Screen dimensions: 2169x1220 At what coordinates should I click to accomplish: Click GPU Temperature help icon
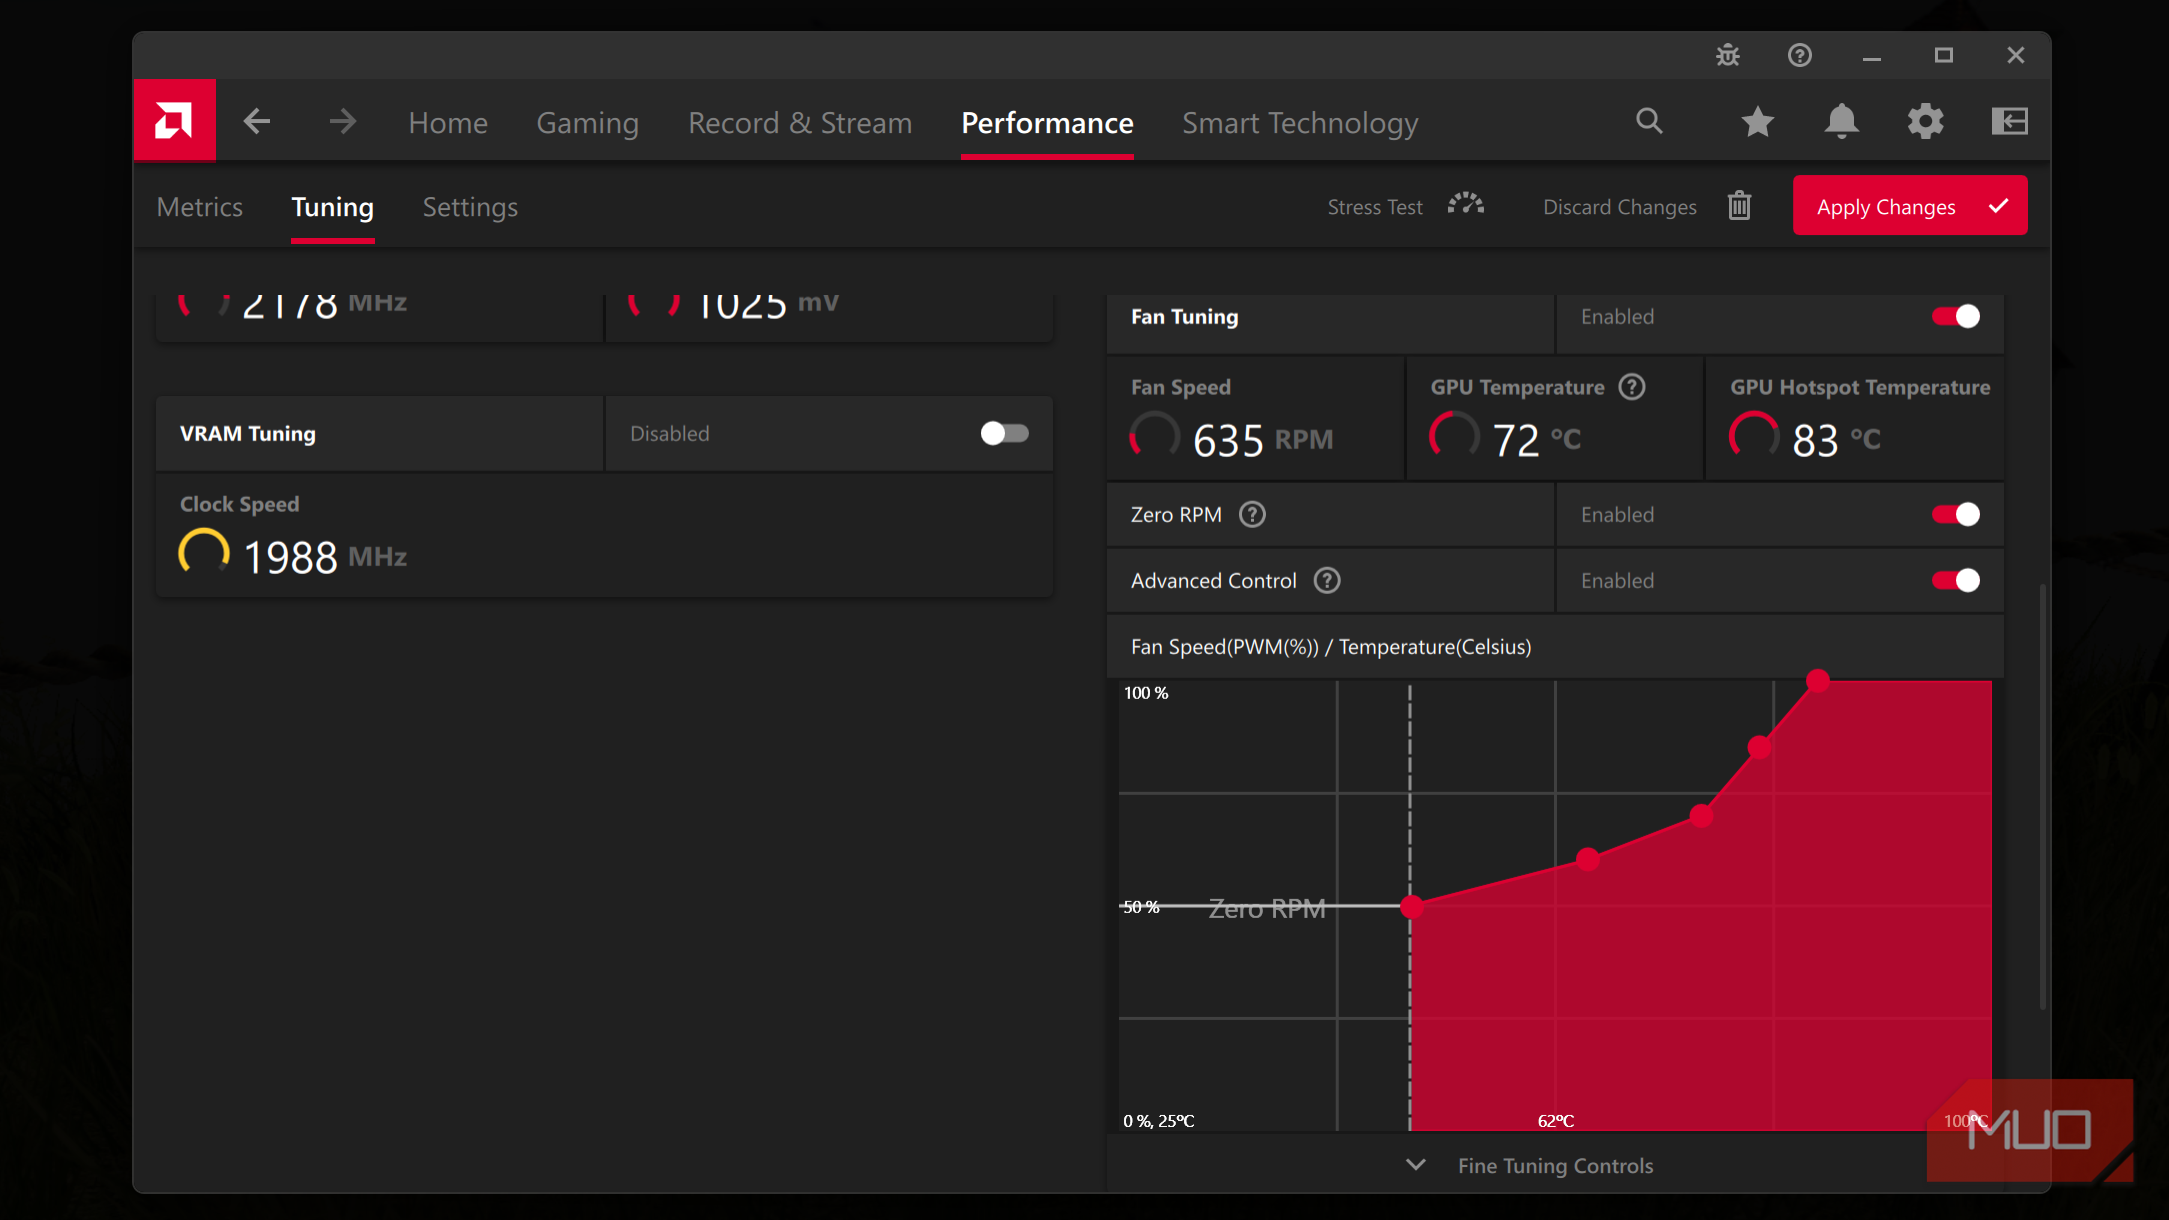1632,387
